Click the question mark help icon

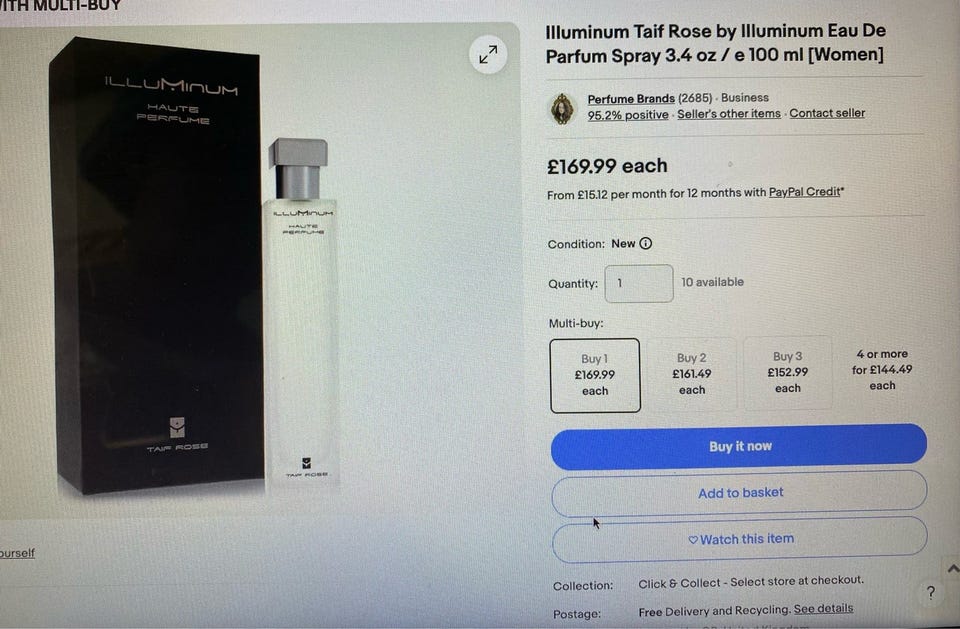[931, 592]
